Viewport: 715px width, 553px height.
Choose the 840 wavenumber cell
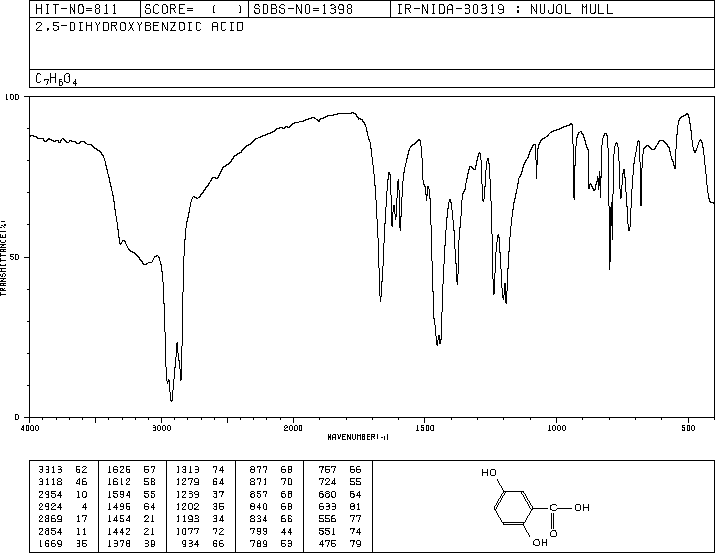259,506
